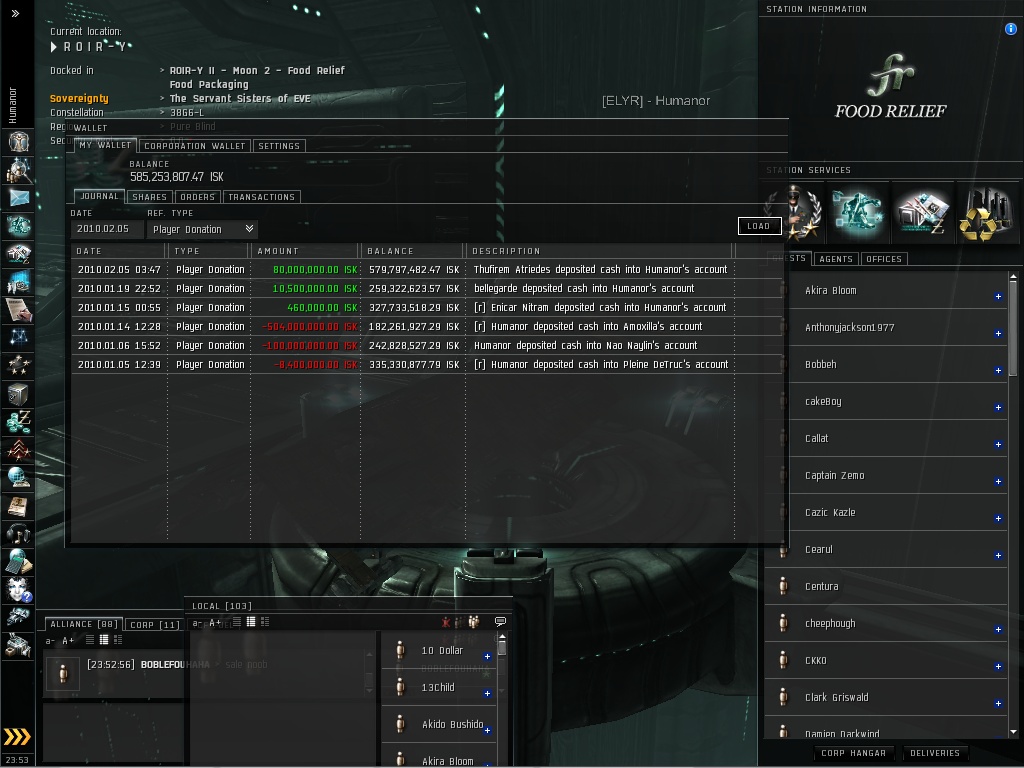Sort journal by Amount column header
The width and height of the screenshot is (1024, 768).
click(305, 251)
